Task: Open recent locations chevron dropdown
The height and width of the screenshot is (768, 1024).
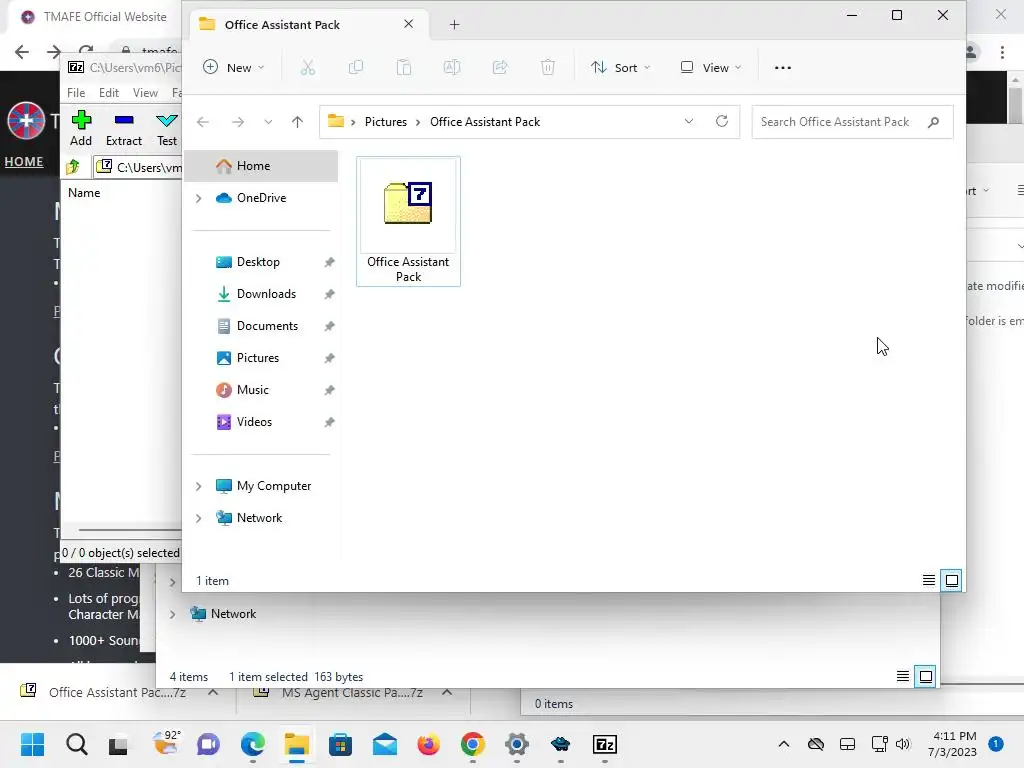Action: coord(268,122)
